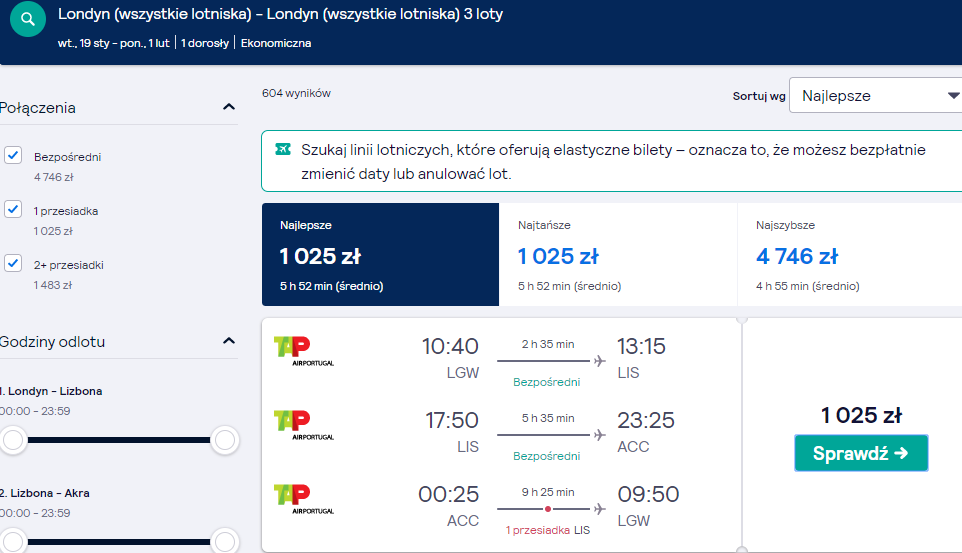Click the green search magnifier icon

(28, 19)
